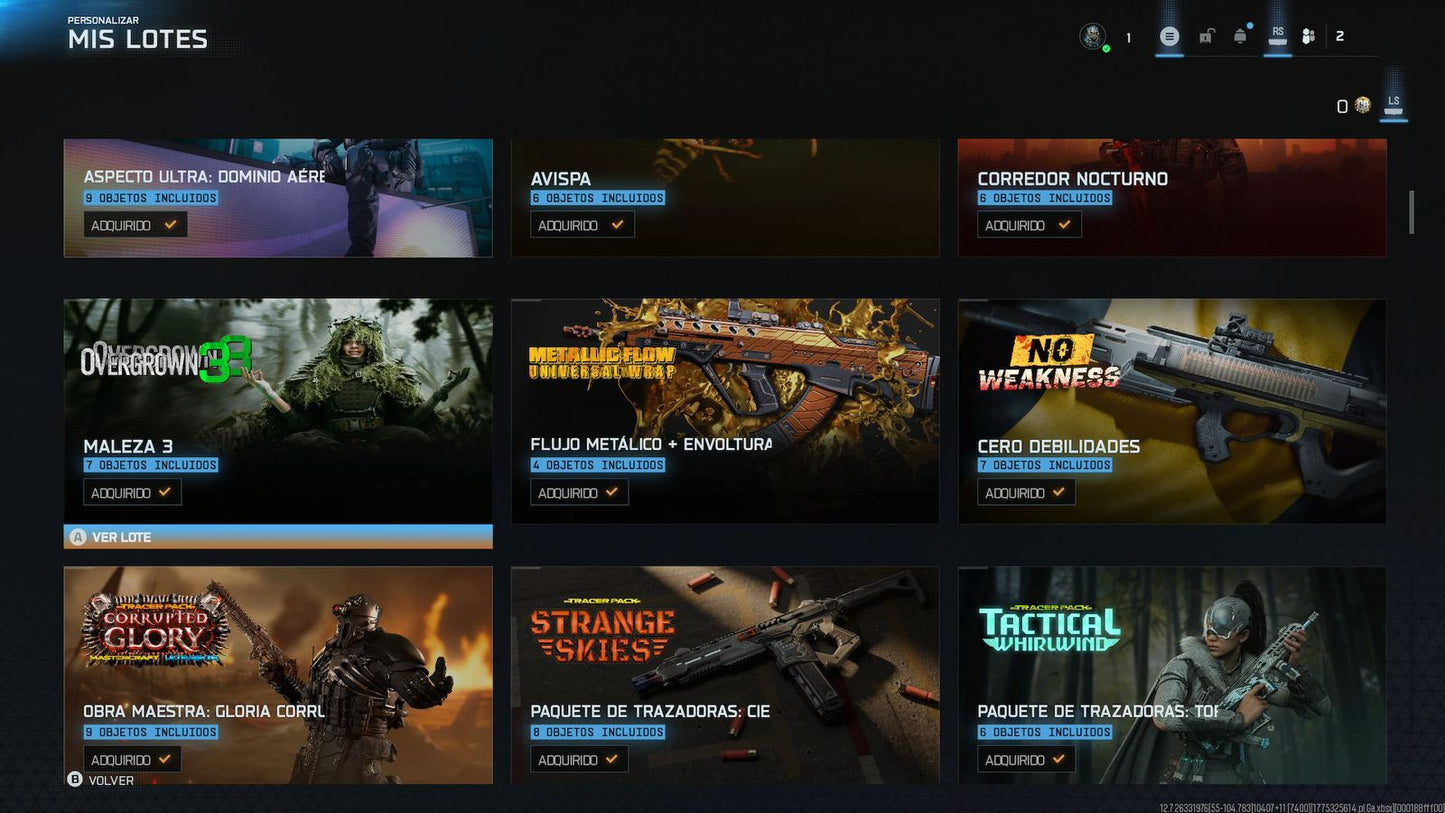This screenshot has height=813, width=1445.
Task: Click the 'MIS LOTES' page heading
Action: point(138,40)
